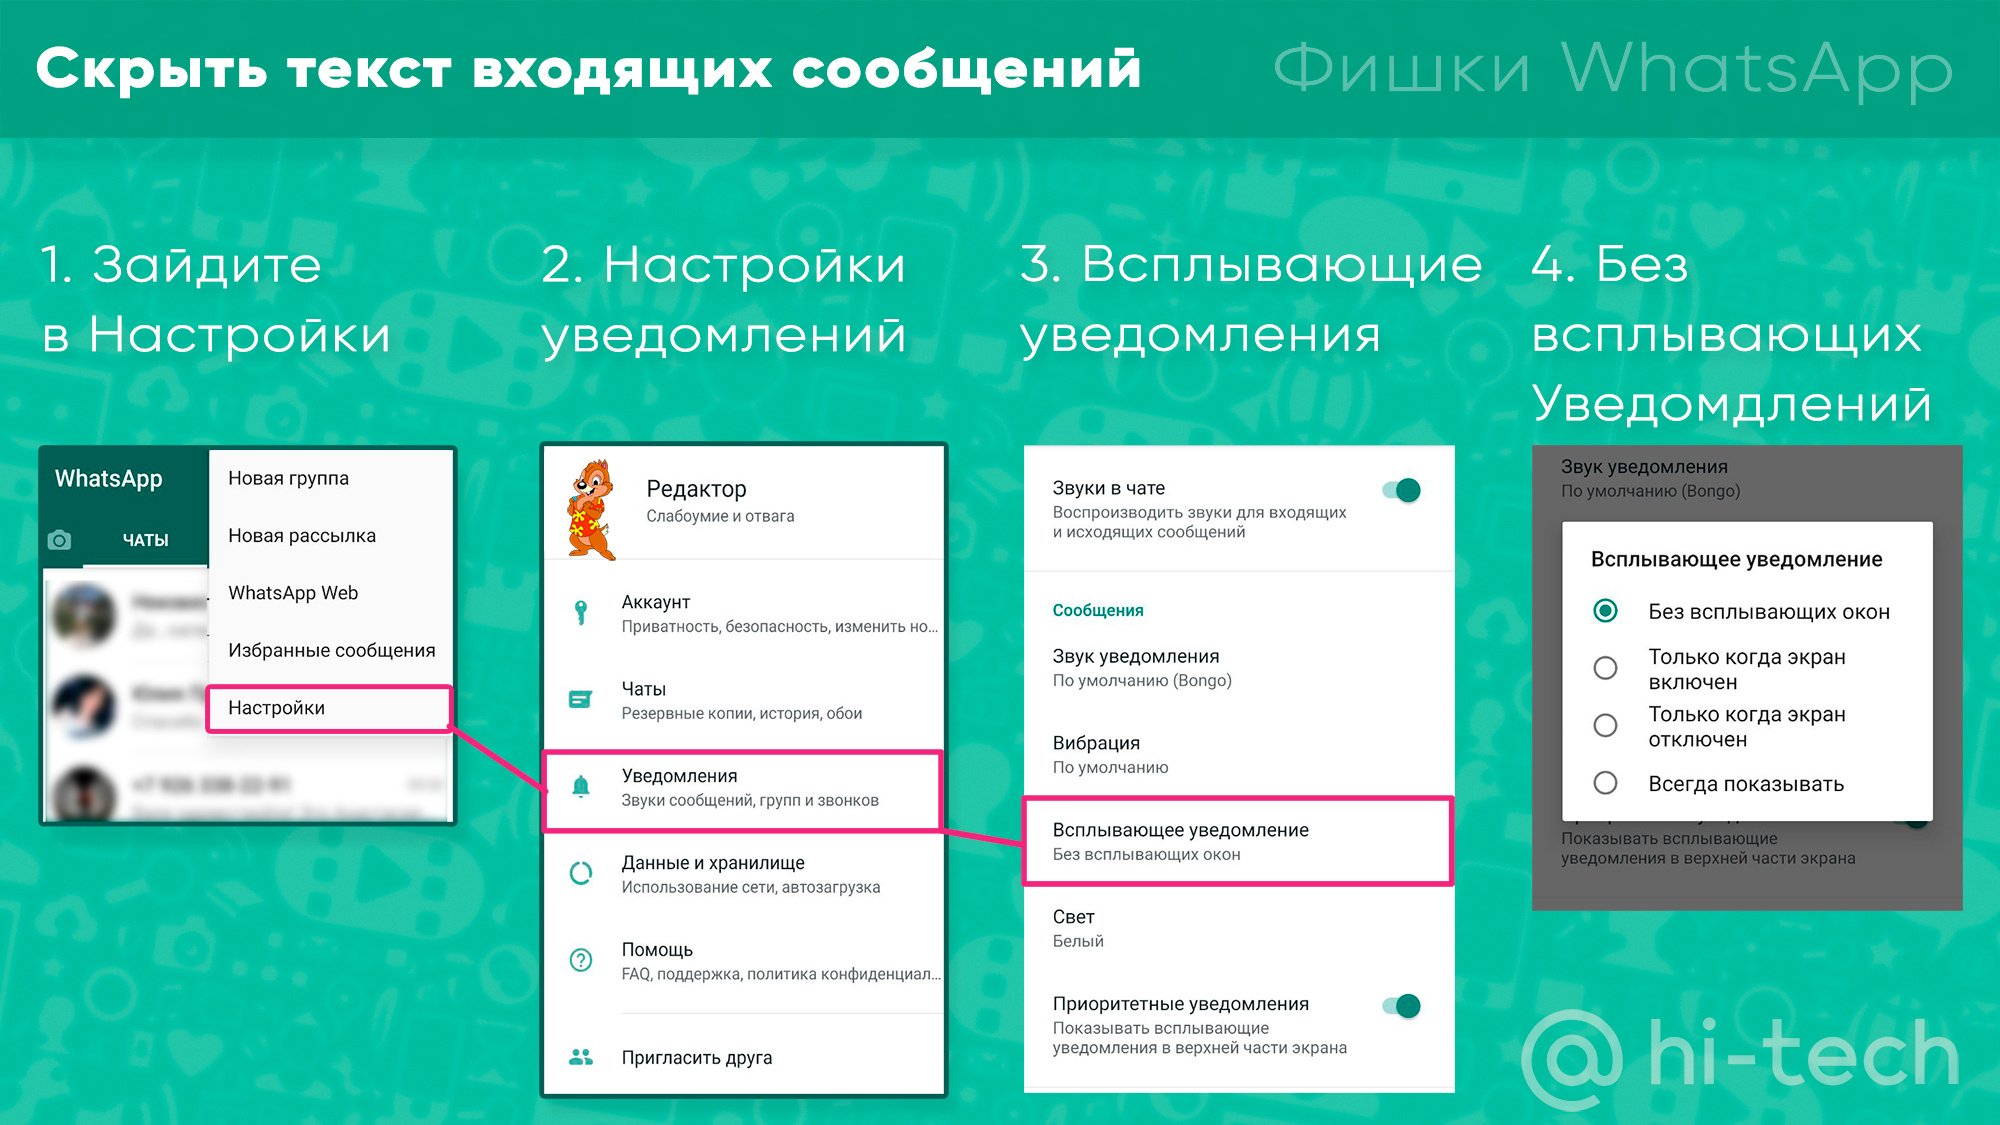Screen dimensions: 2000x1125
Task: Click the Помощь icon in settings
Action: [x=578, y=962]
